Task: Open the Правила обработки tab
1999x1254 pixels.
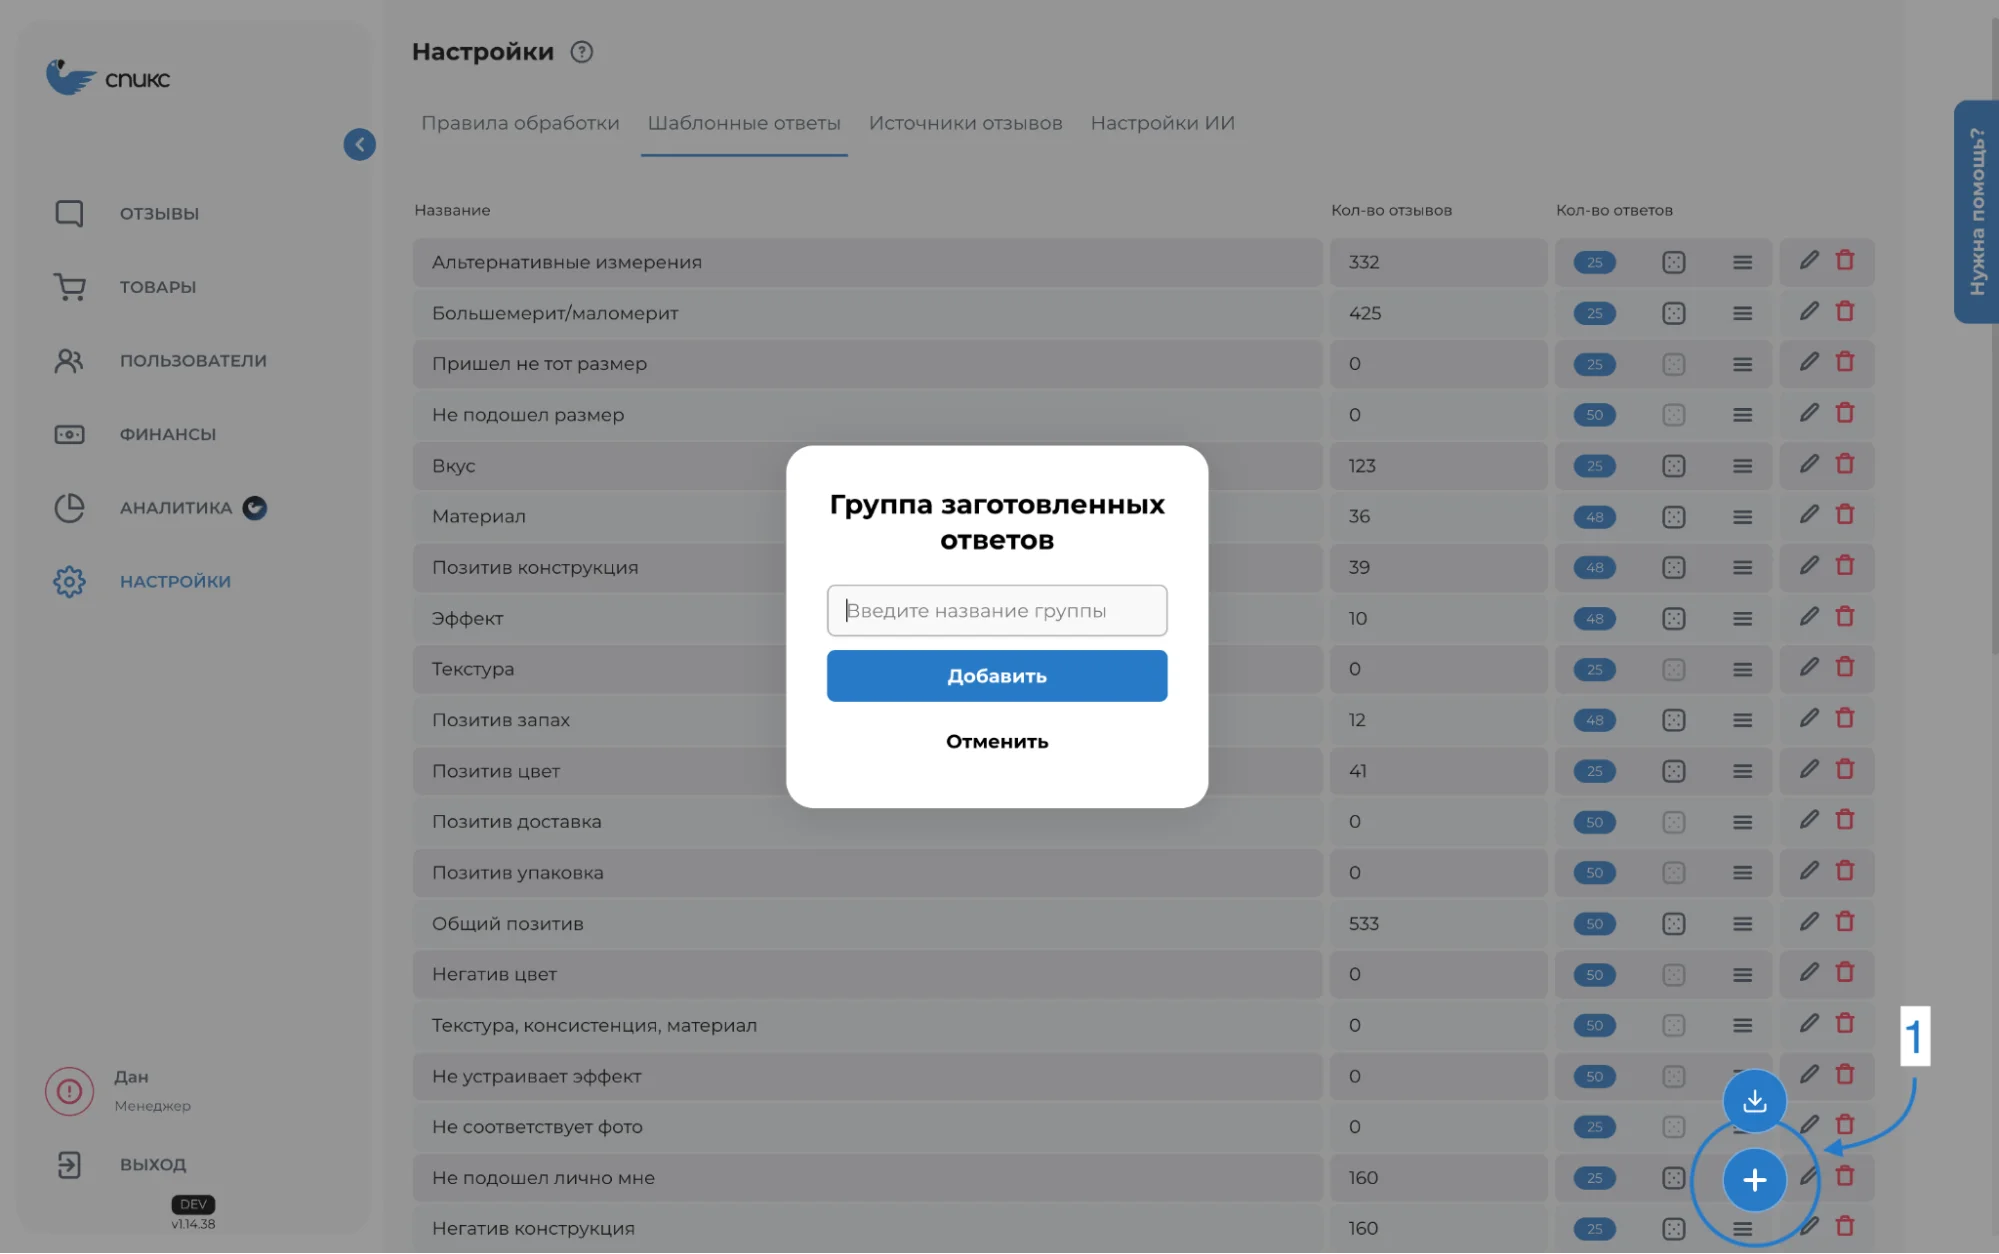Action: 520,123
